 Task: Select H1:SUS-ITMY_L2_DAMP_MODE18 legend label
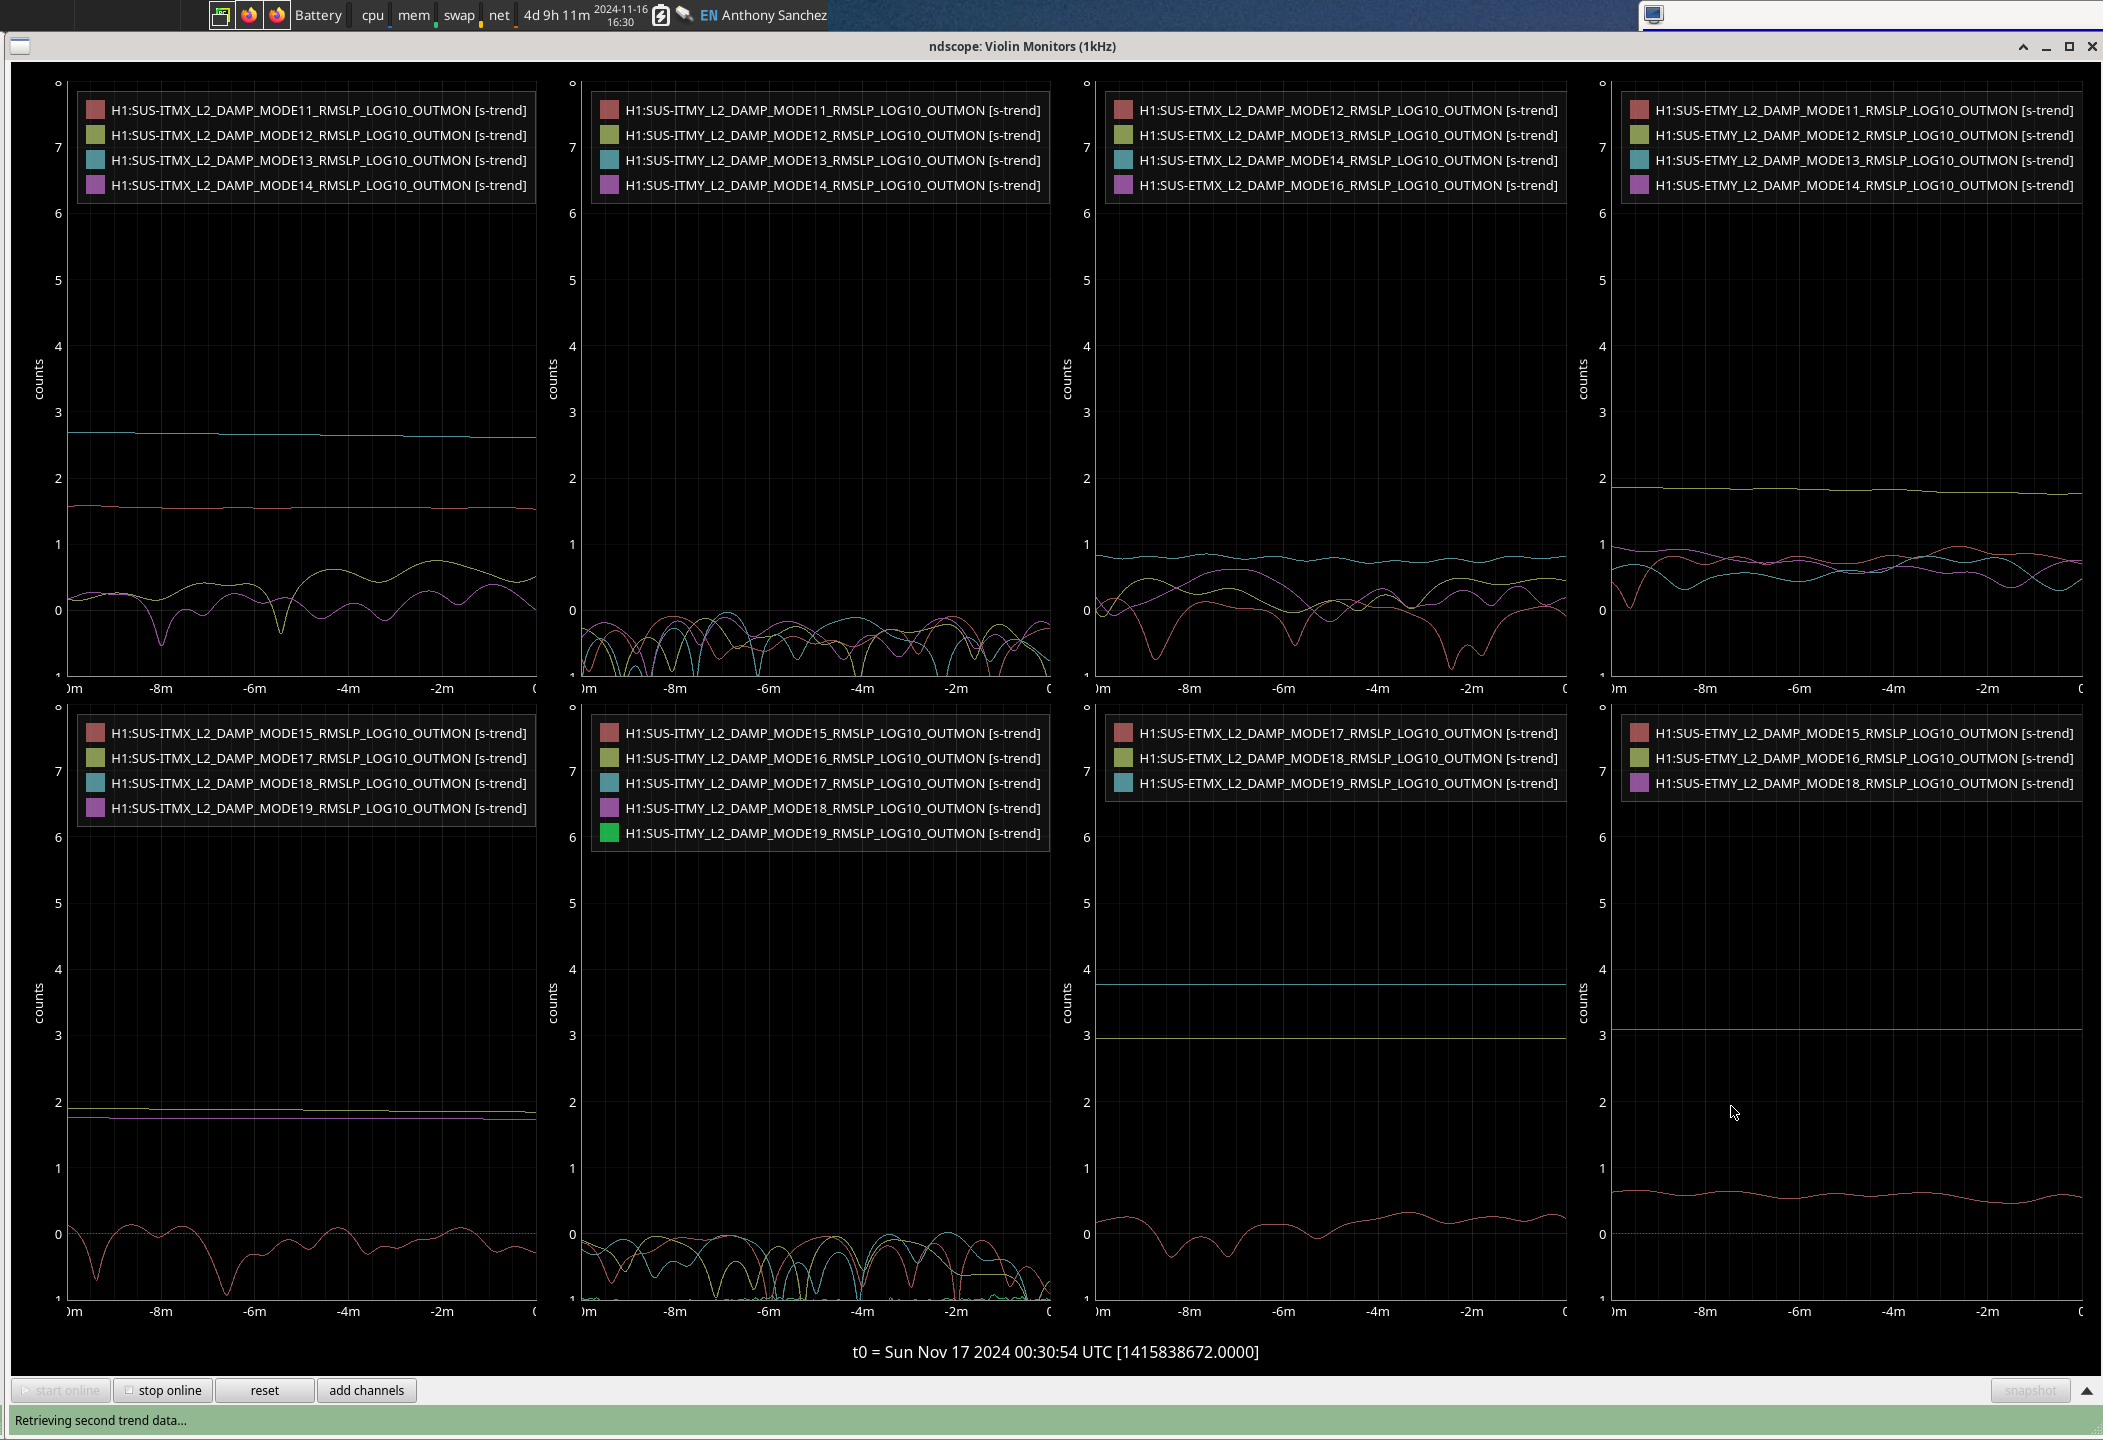[x=833, y=808]
